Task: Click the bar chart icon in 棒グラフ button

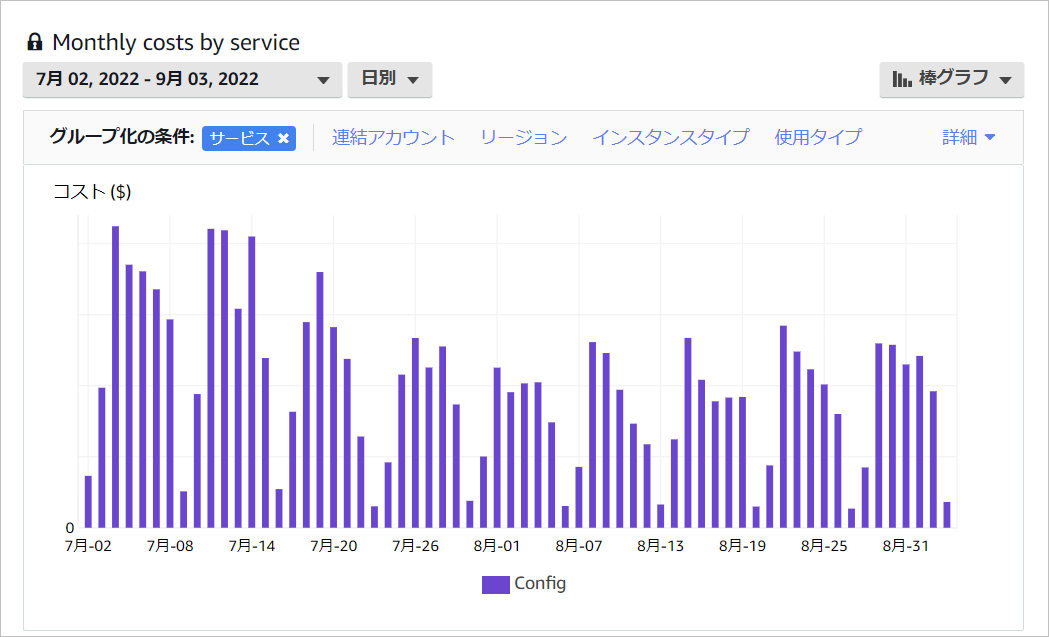Action: 902,79
